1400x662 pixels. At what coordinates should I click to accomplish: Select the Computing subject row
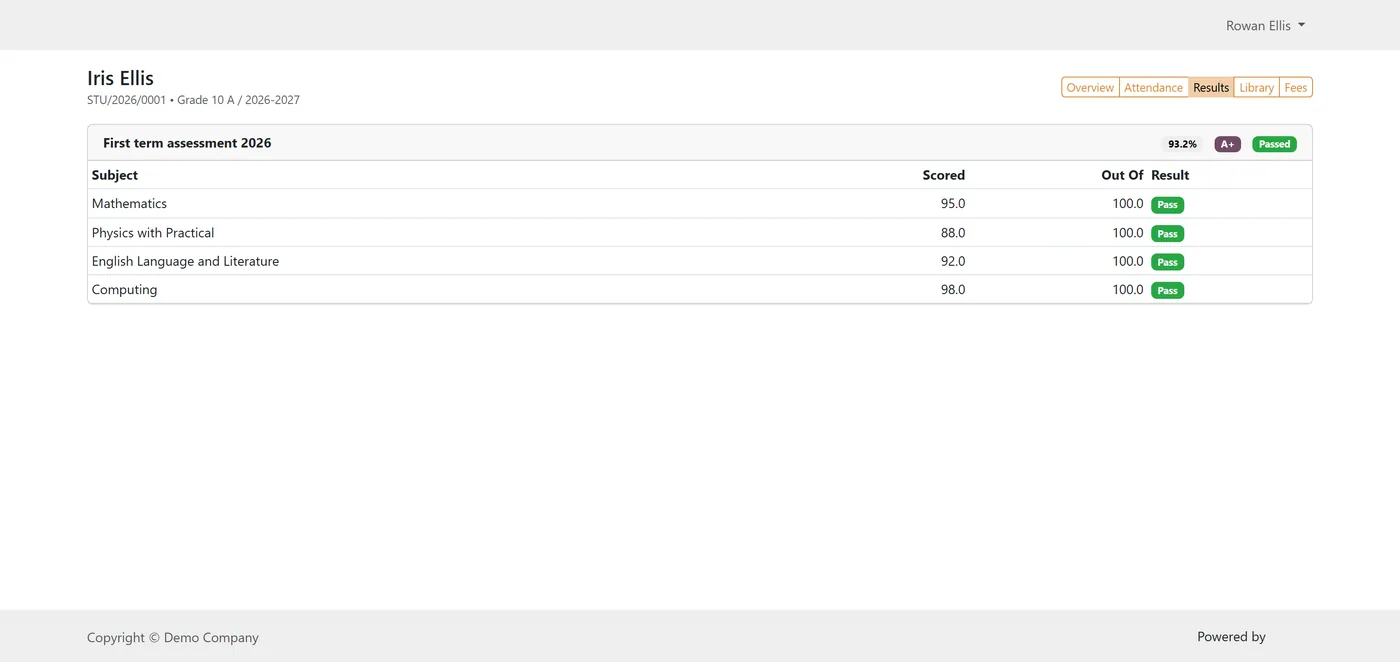[x=700, y=290]
